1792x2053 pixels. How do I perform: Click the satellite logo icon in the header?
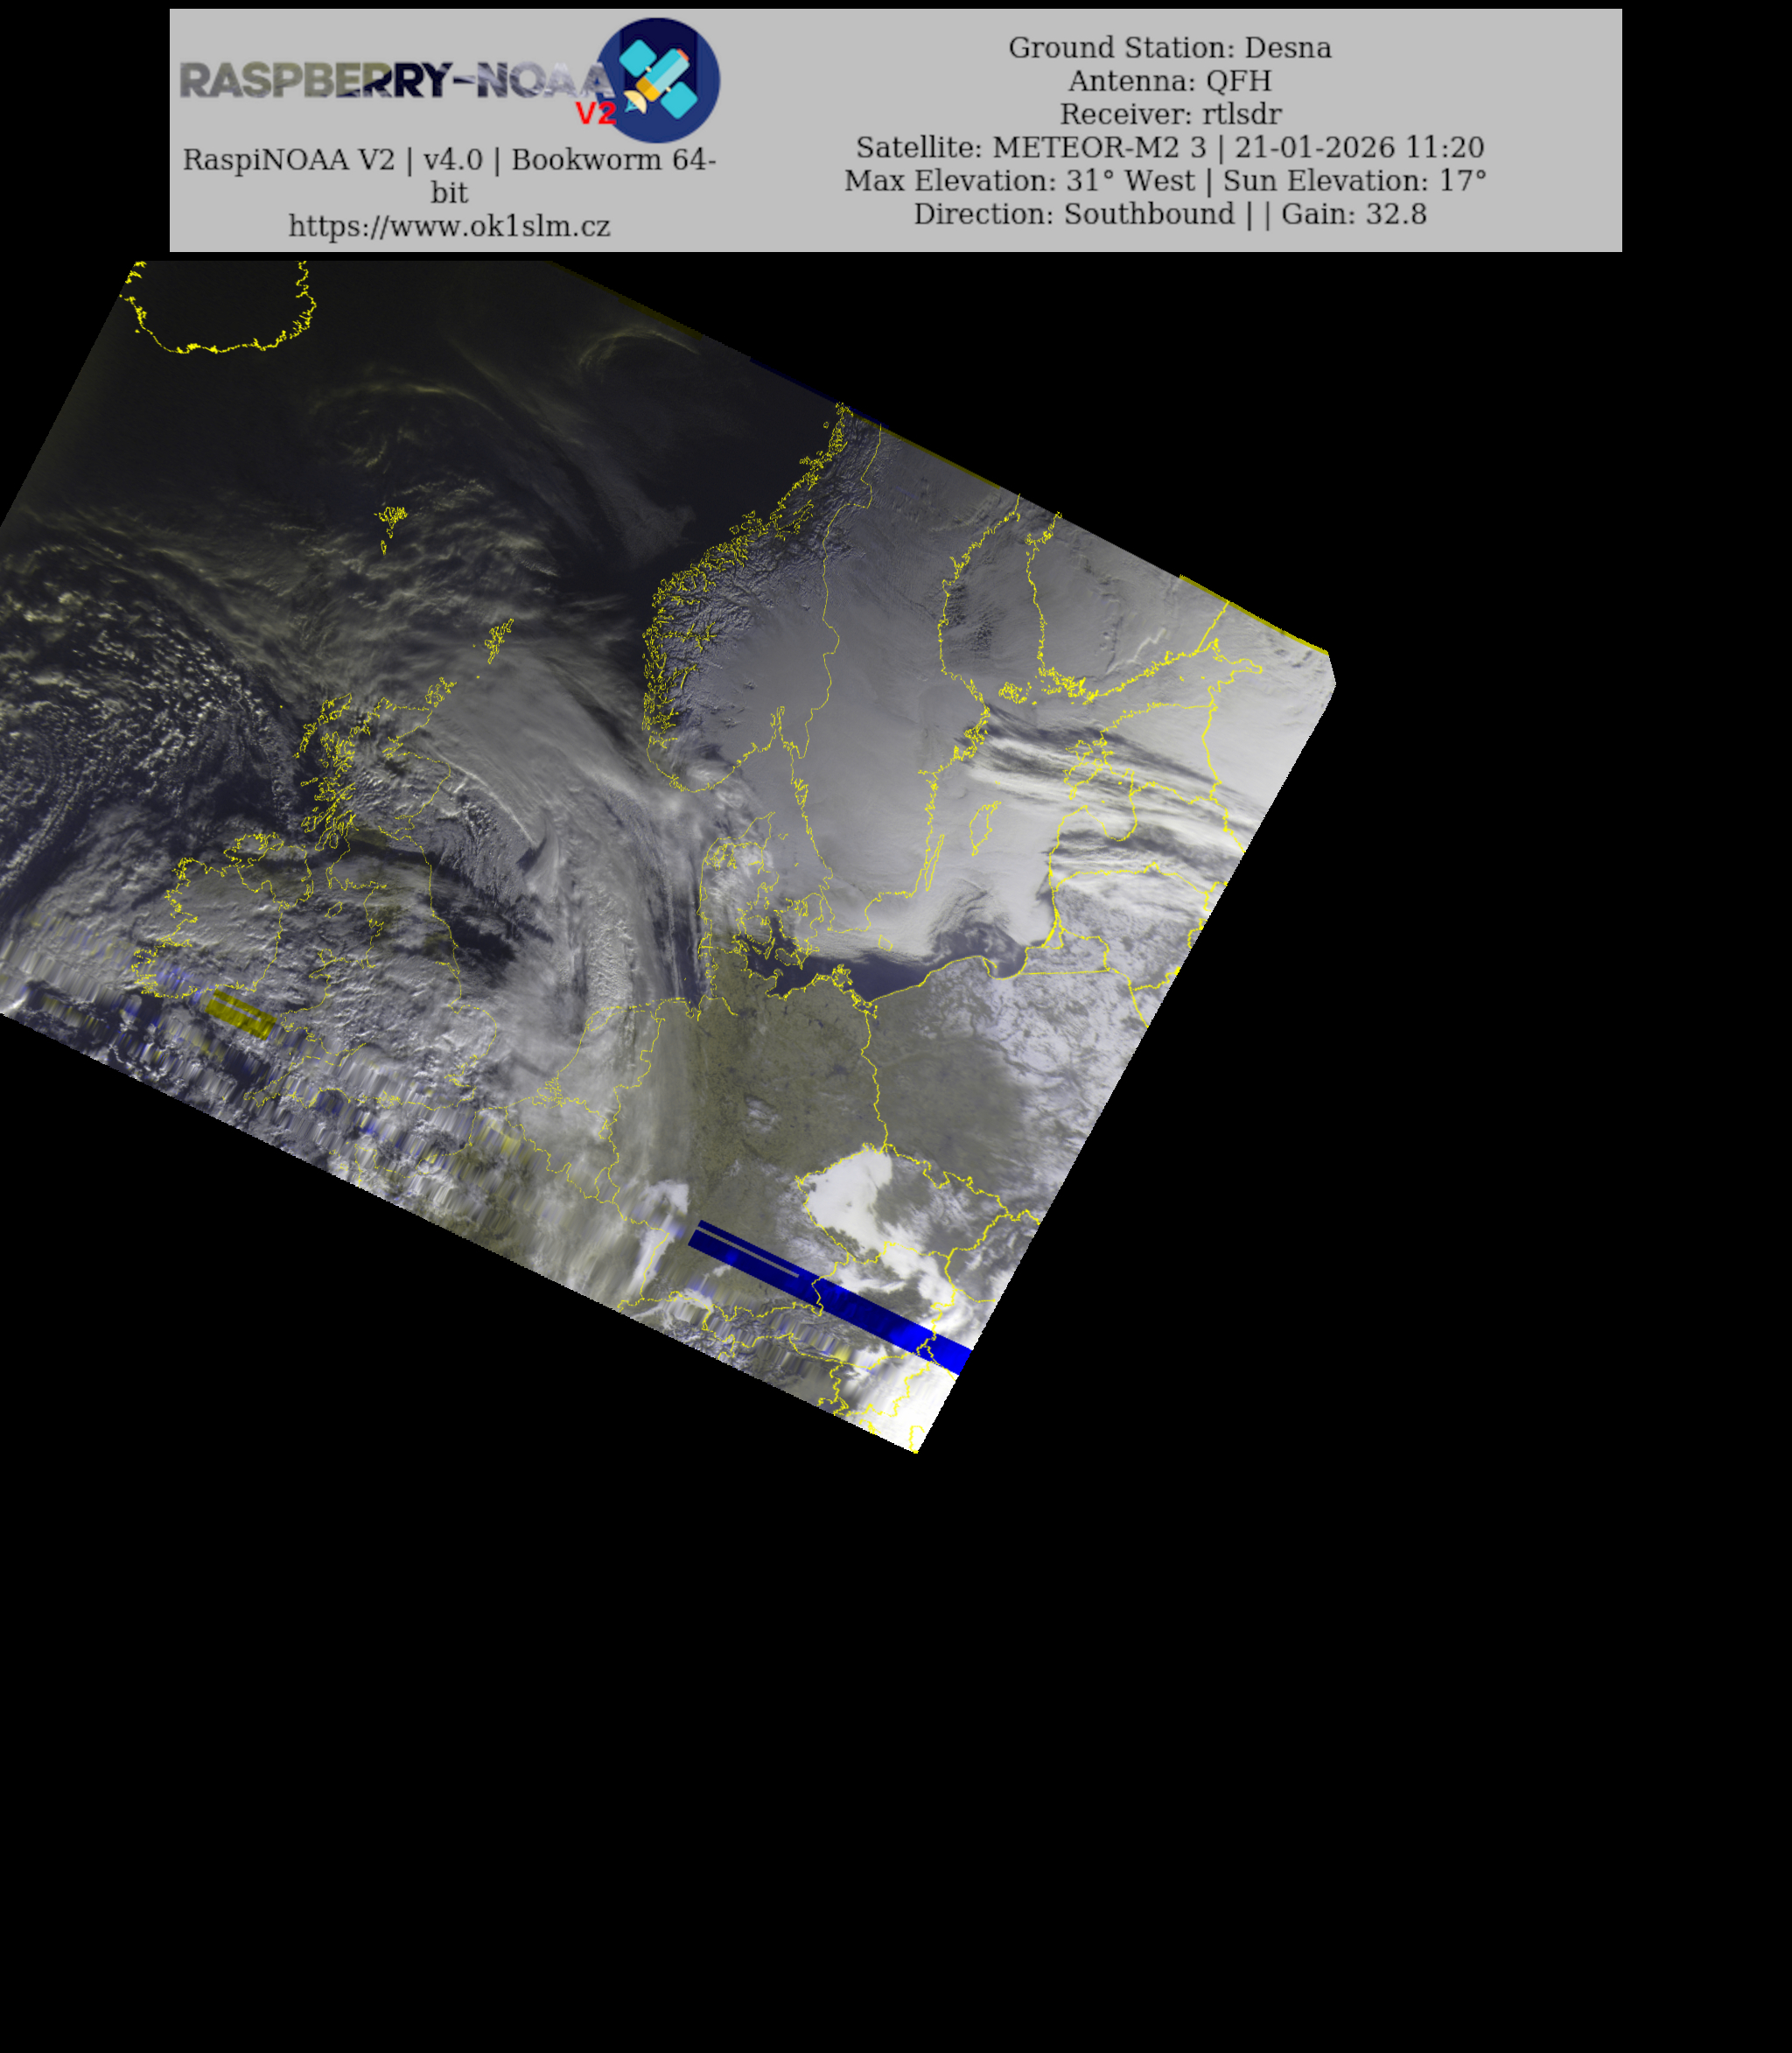(657, 80)
